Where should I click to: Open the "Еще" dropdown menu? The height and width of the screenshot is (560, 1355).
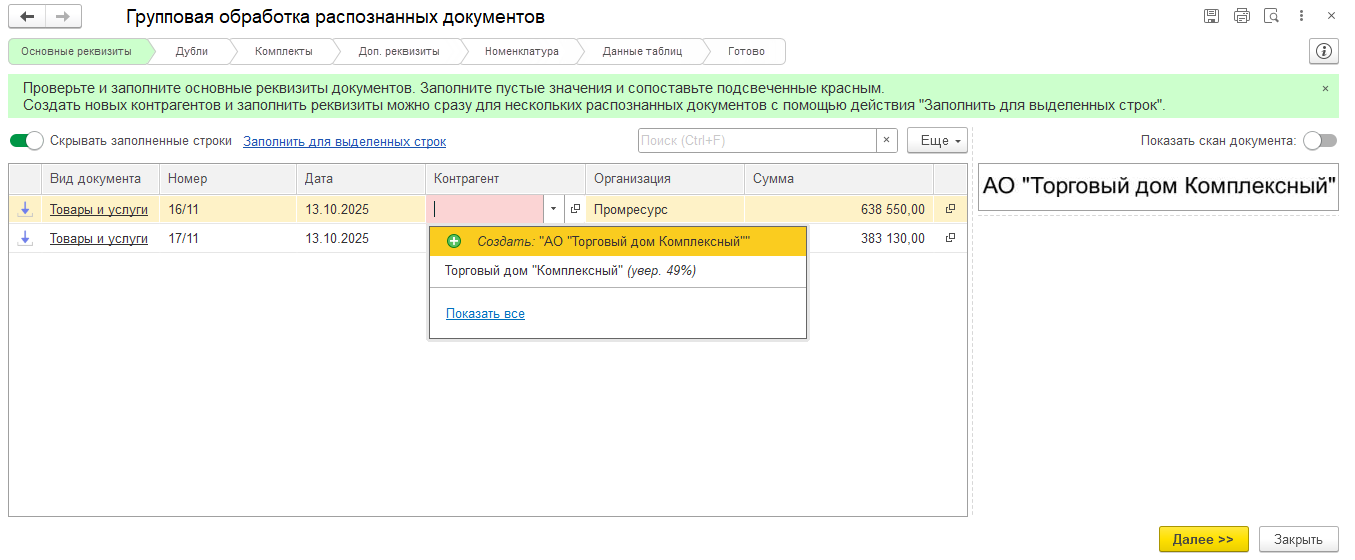[937, 141]
